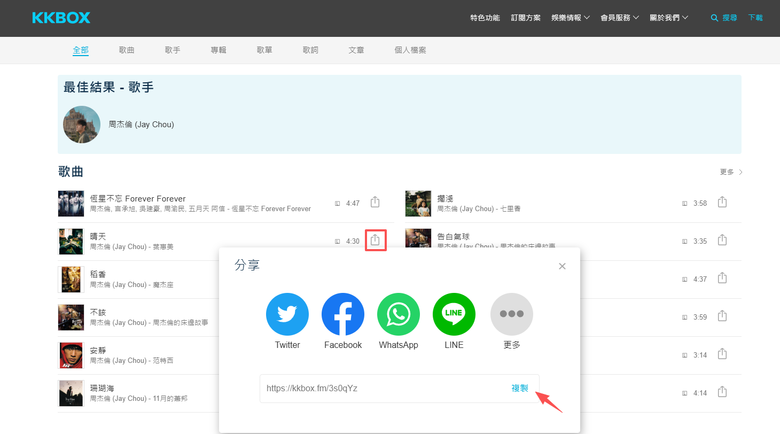Open more sharing options (更多) icon
The width and height of the screenshot is (780, 434).
(x=511, y=314)
